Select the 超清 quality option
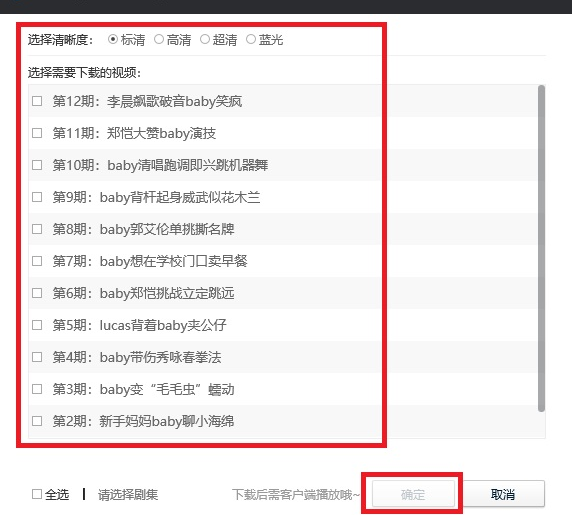The width and height of the screenshot is (572, 518). coord(205,39)
